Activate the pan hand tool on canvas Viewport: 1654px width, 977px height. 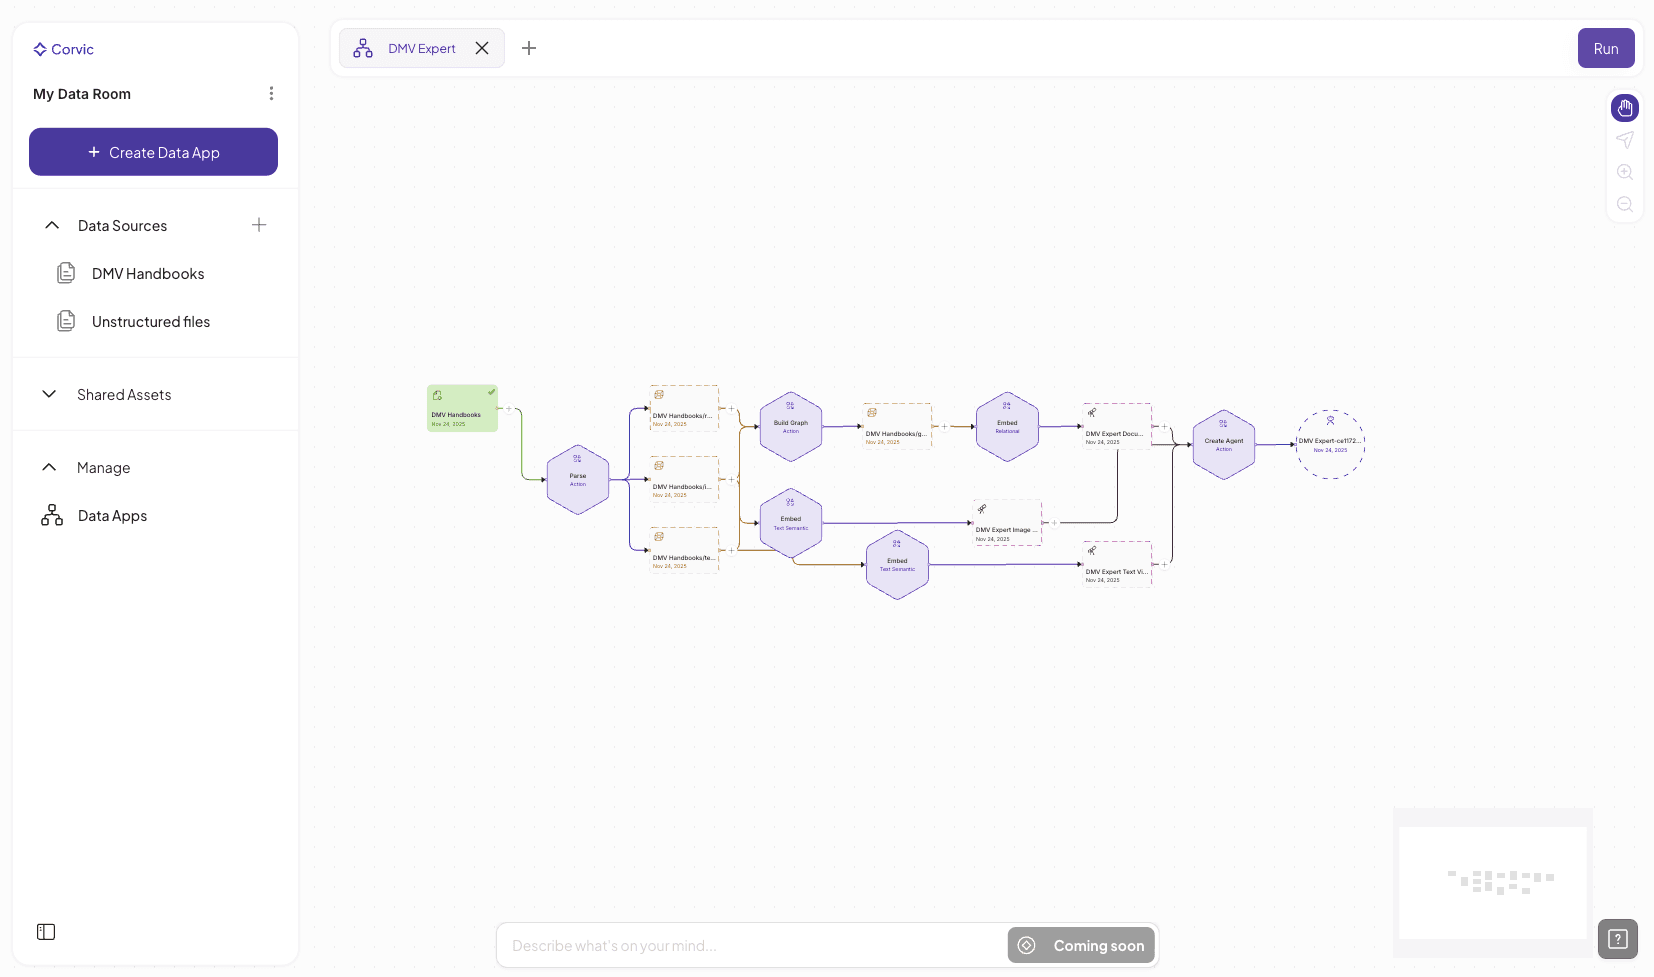click(1625, 108)
